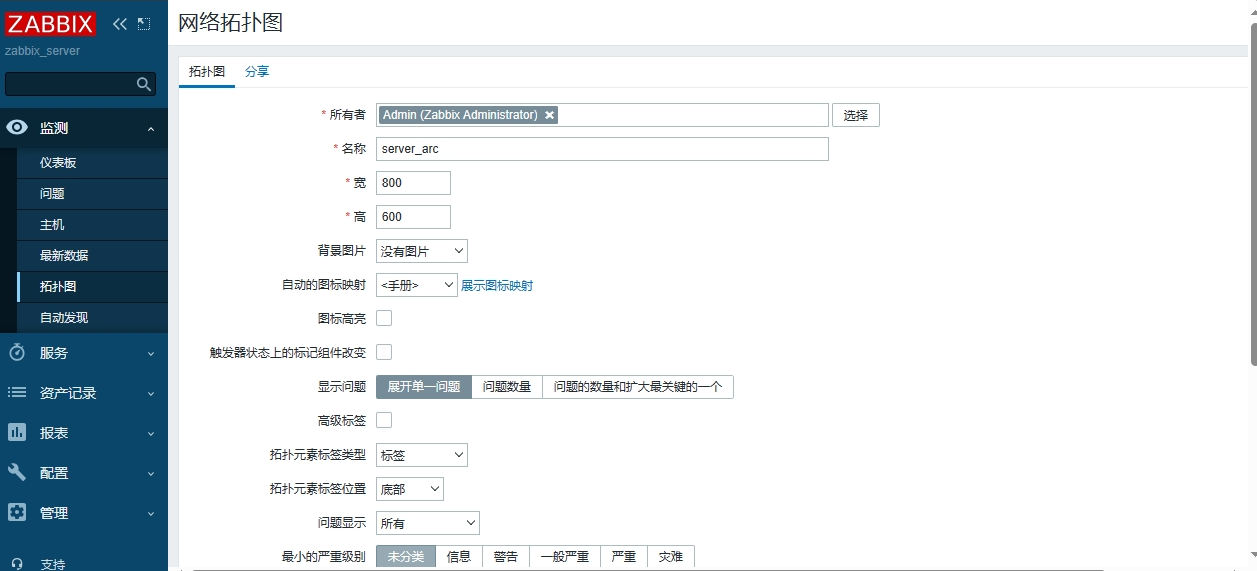Open the 背景图片 dropdown
The image size is (1257, 571).
(x=421, y=251)
